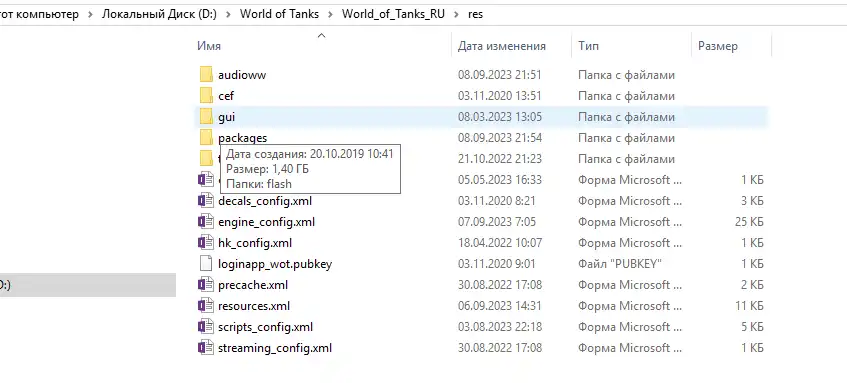The image size is (847, 383).
Task: Select hk_config.xml file name
Action: pos(255,243)
